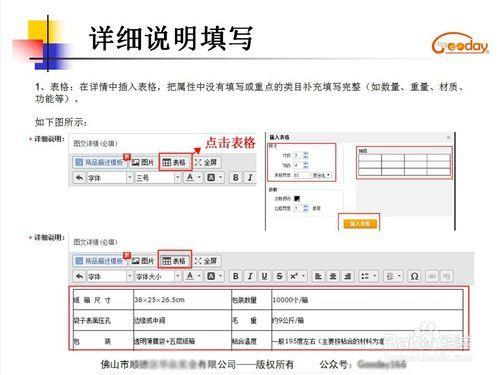Open 商品描述模板 in lower editor toolbar
The width and height of the screenshot is (500, 375).
tap(99, 260)
